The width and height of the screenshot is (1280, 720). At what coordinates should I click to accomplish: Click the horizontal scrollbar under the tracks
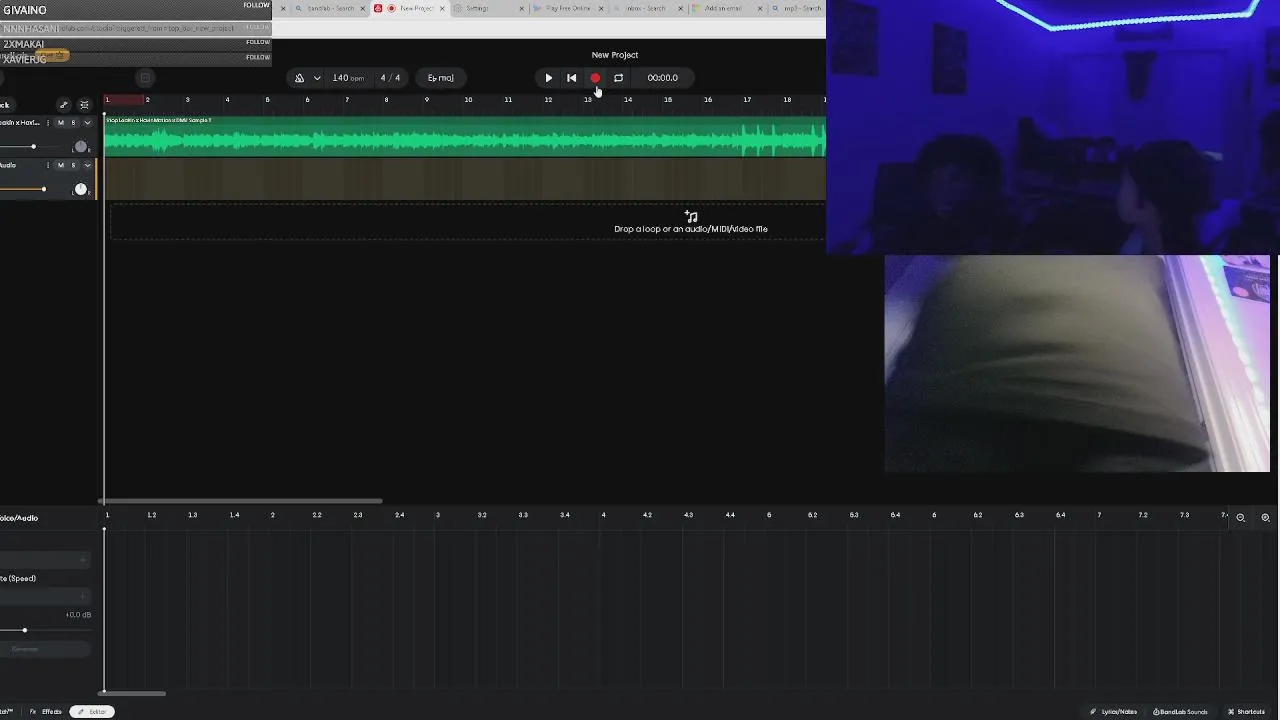(240, 501)
